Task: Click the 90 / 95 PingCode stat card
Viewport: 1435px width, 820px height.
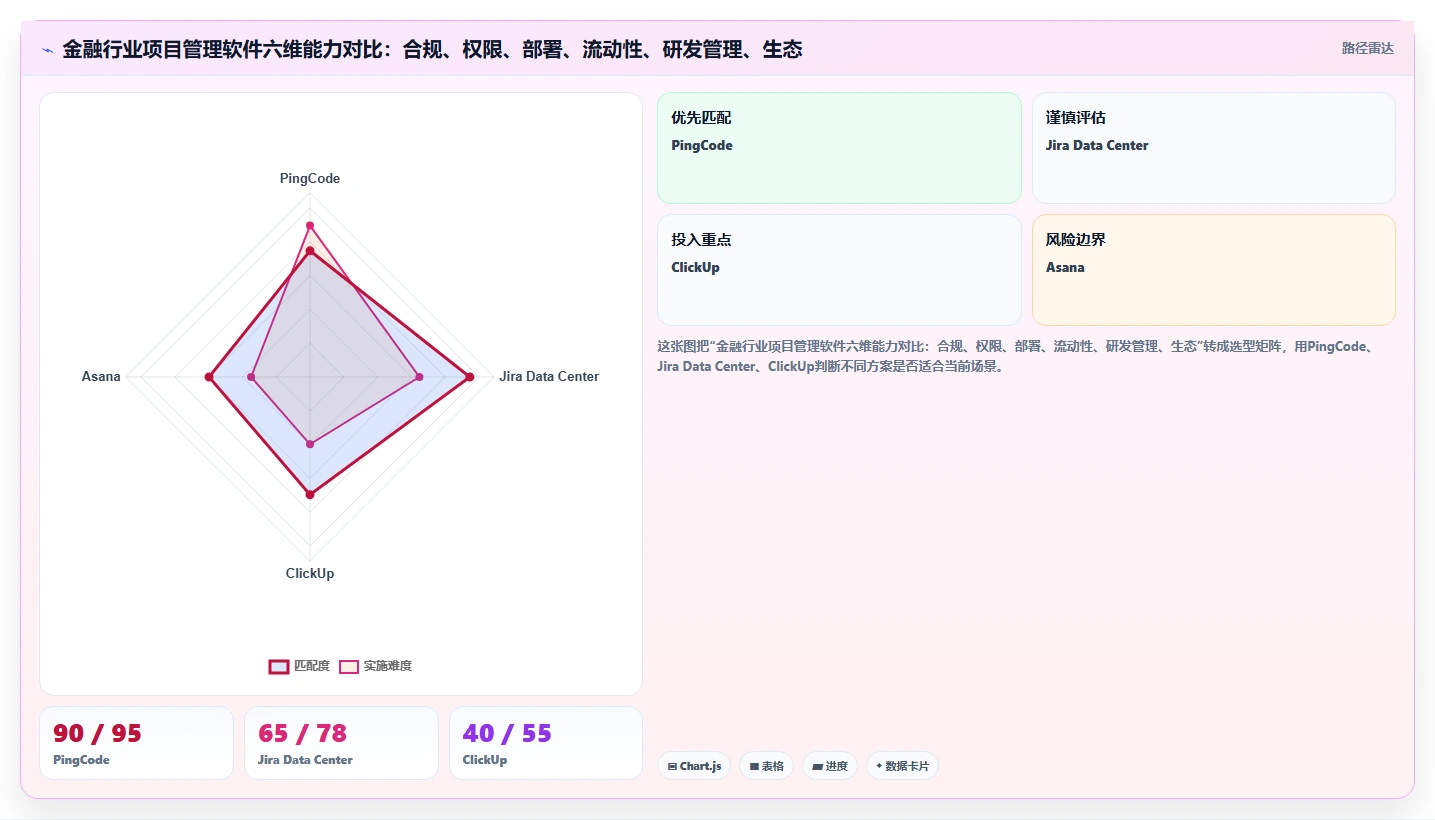Action: click(136, 743)
